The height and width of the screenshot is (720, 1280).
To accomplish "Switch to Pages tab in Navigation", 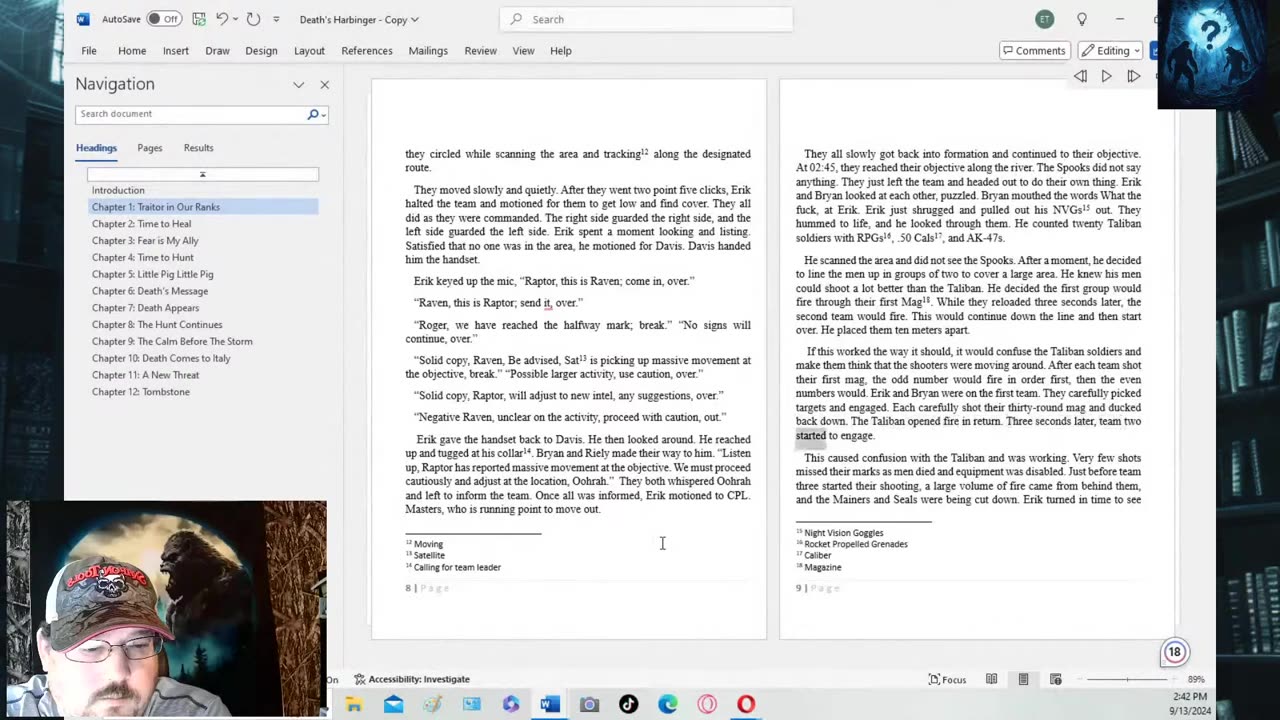I will [150, 148].
